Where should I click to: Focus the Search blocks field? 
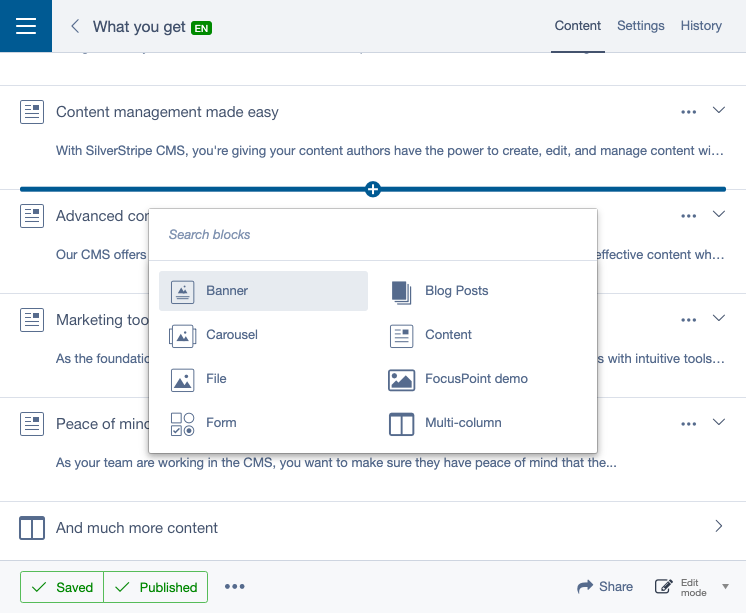click(x=372, y=235)
